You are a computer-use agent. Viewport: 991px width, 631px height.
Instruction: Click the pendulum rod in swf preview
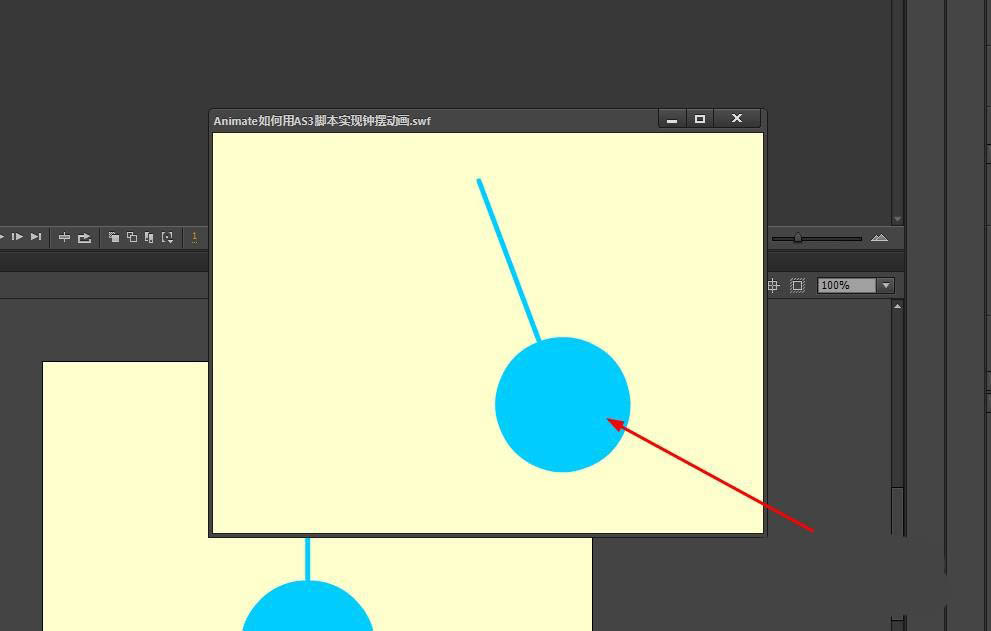[x=509, y=260]
